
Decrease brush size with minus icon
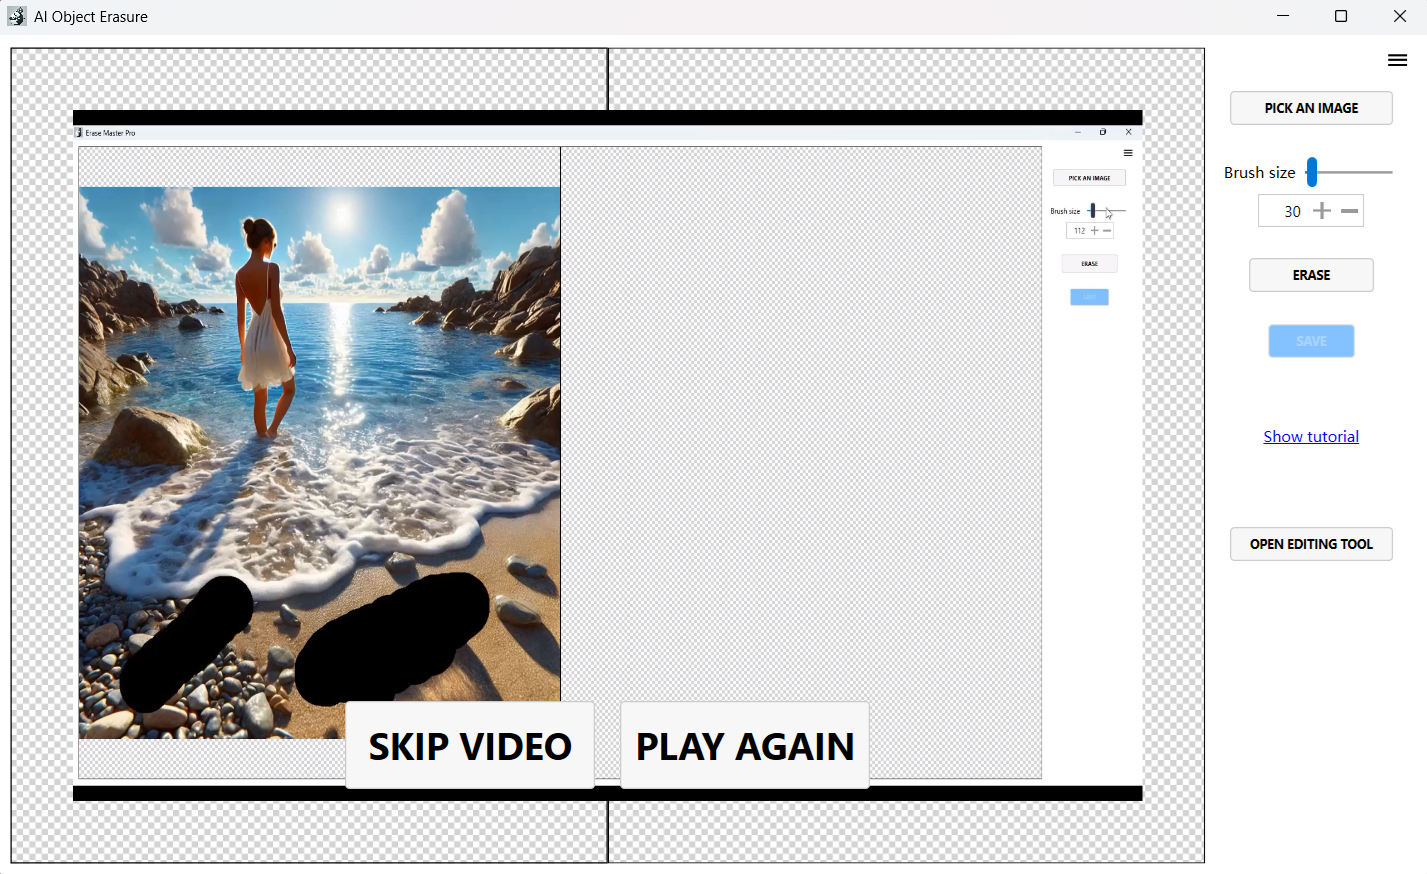coord(1349,211)
